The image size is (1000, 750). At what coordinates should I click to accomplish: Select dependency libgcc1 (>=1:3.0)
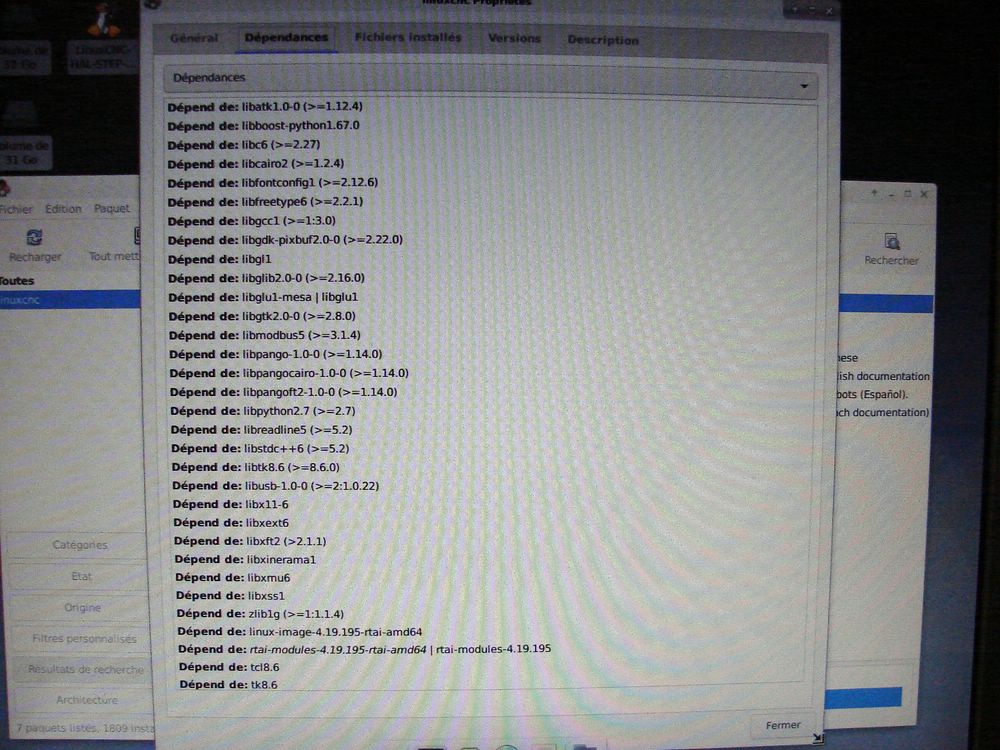point(252,221)
